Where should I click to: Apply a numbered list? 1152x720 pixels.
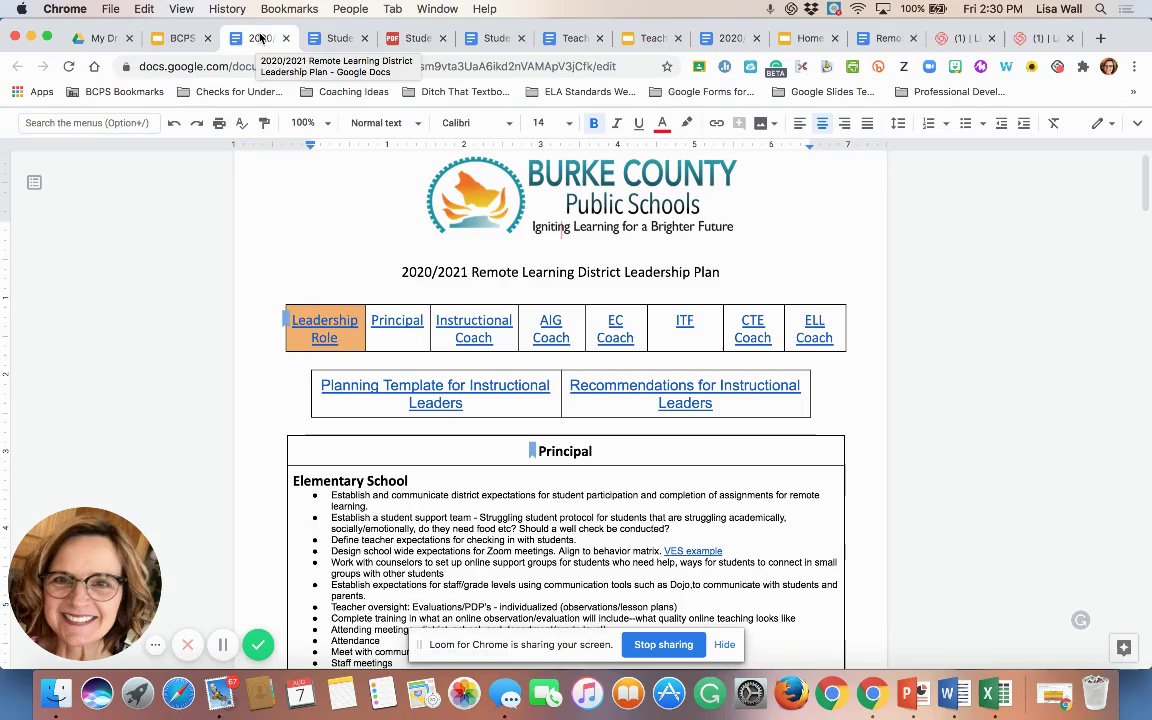tap(929, 123)
